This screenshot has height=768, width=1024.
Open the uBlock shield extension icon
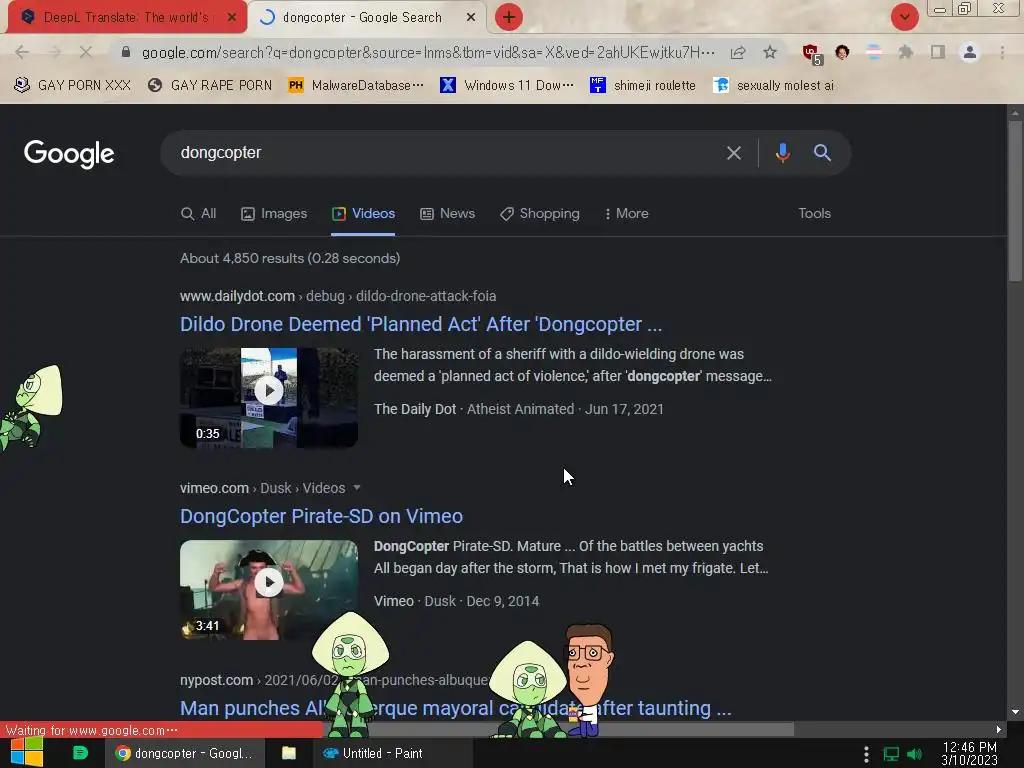812,54
